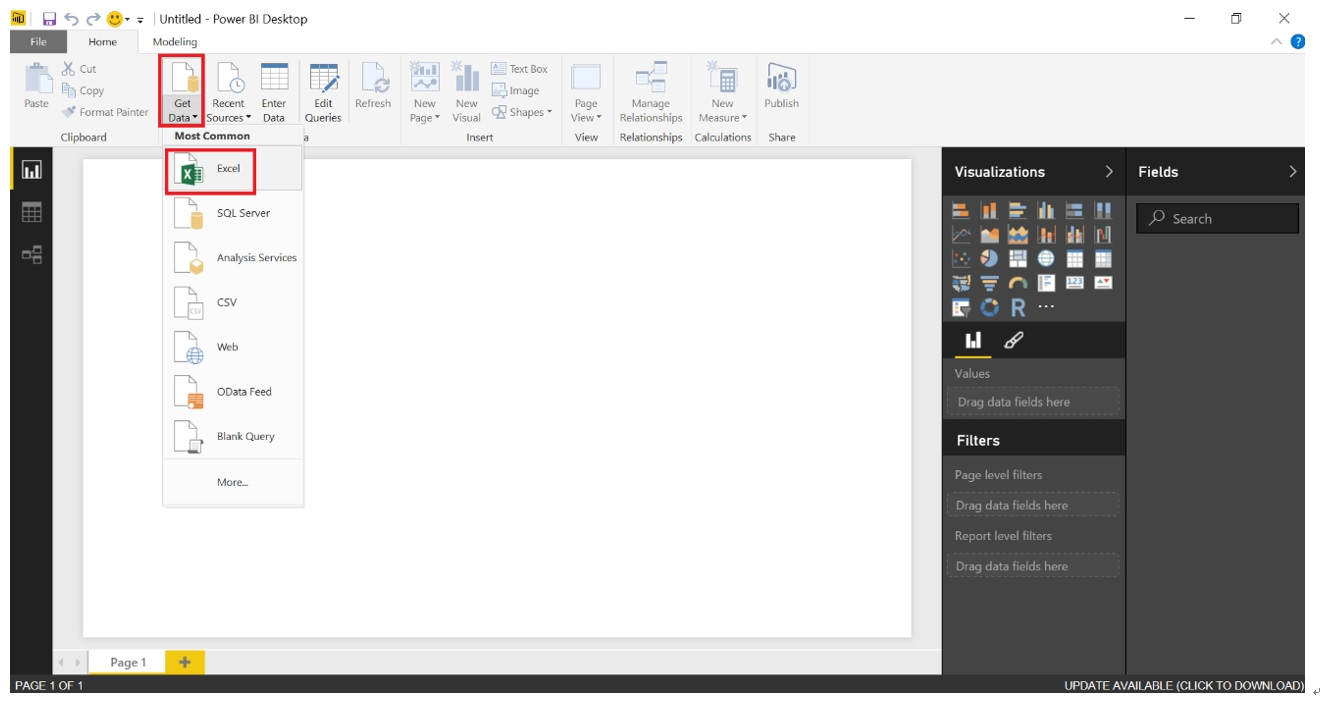Select the treemap visual

pos(1018,258)
